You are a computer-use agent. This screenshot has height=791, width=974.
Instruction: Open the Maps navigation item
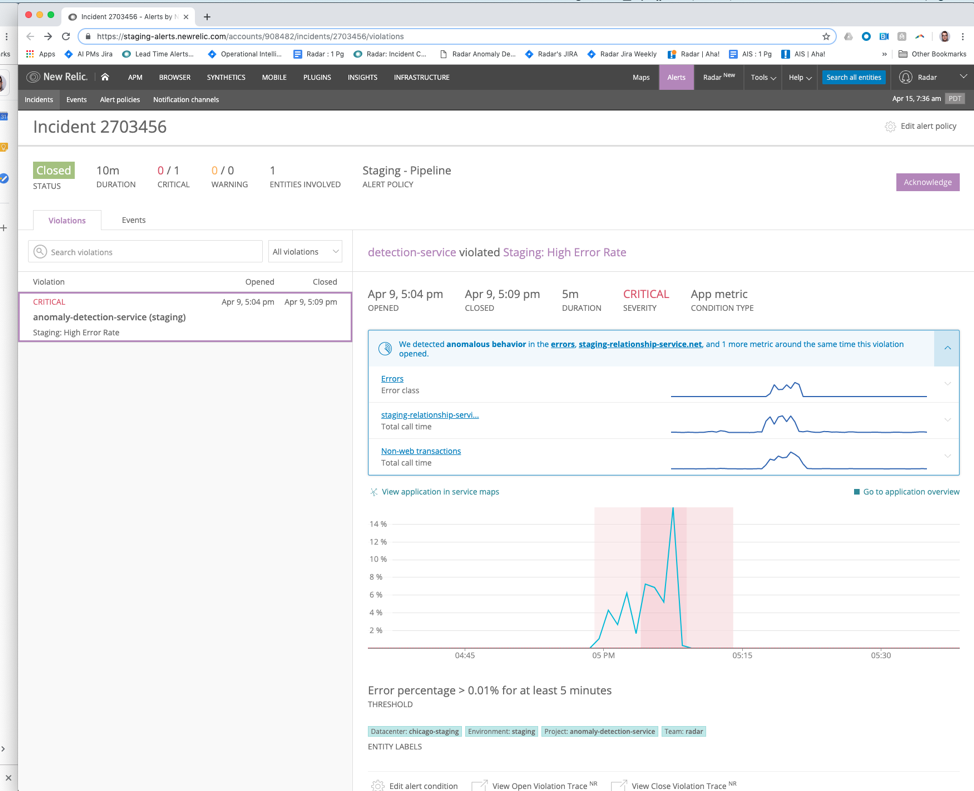coord(641,78)
